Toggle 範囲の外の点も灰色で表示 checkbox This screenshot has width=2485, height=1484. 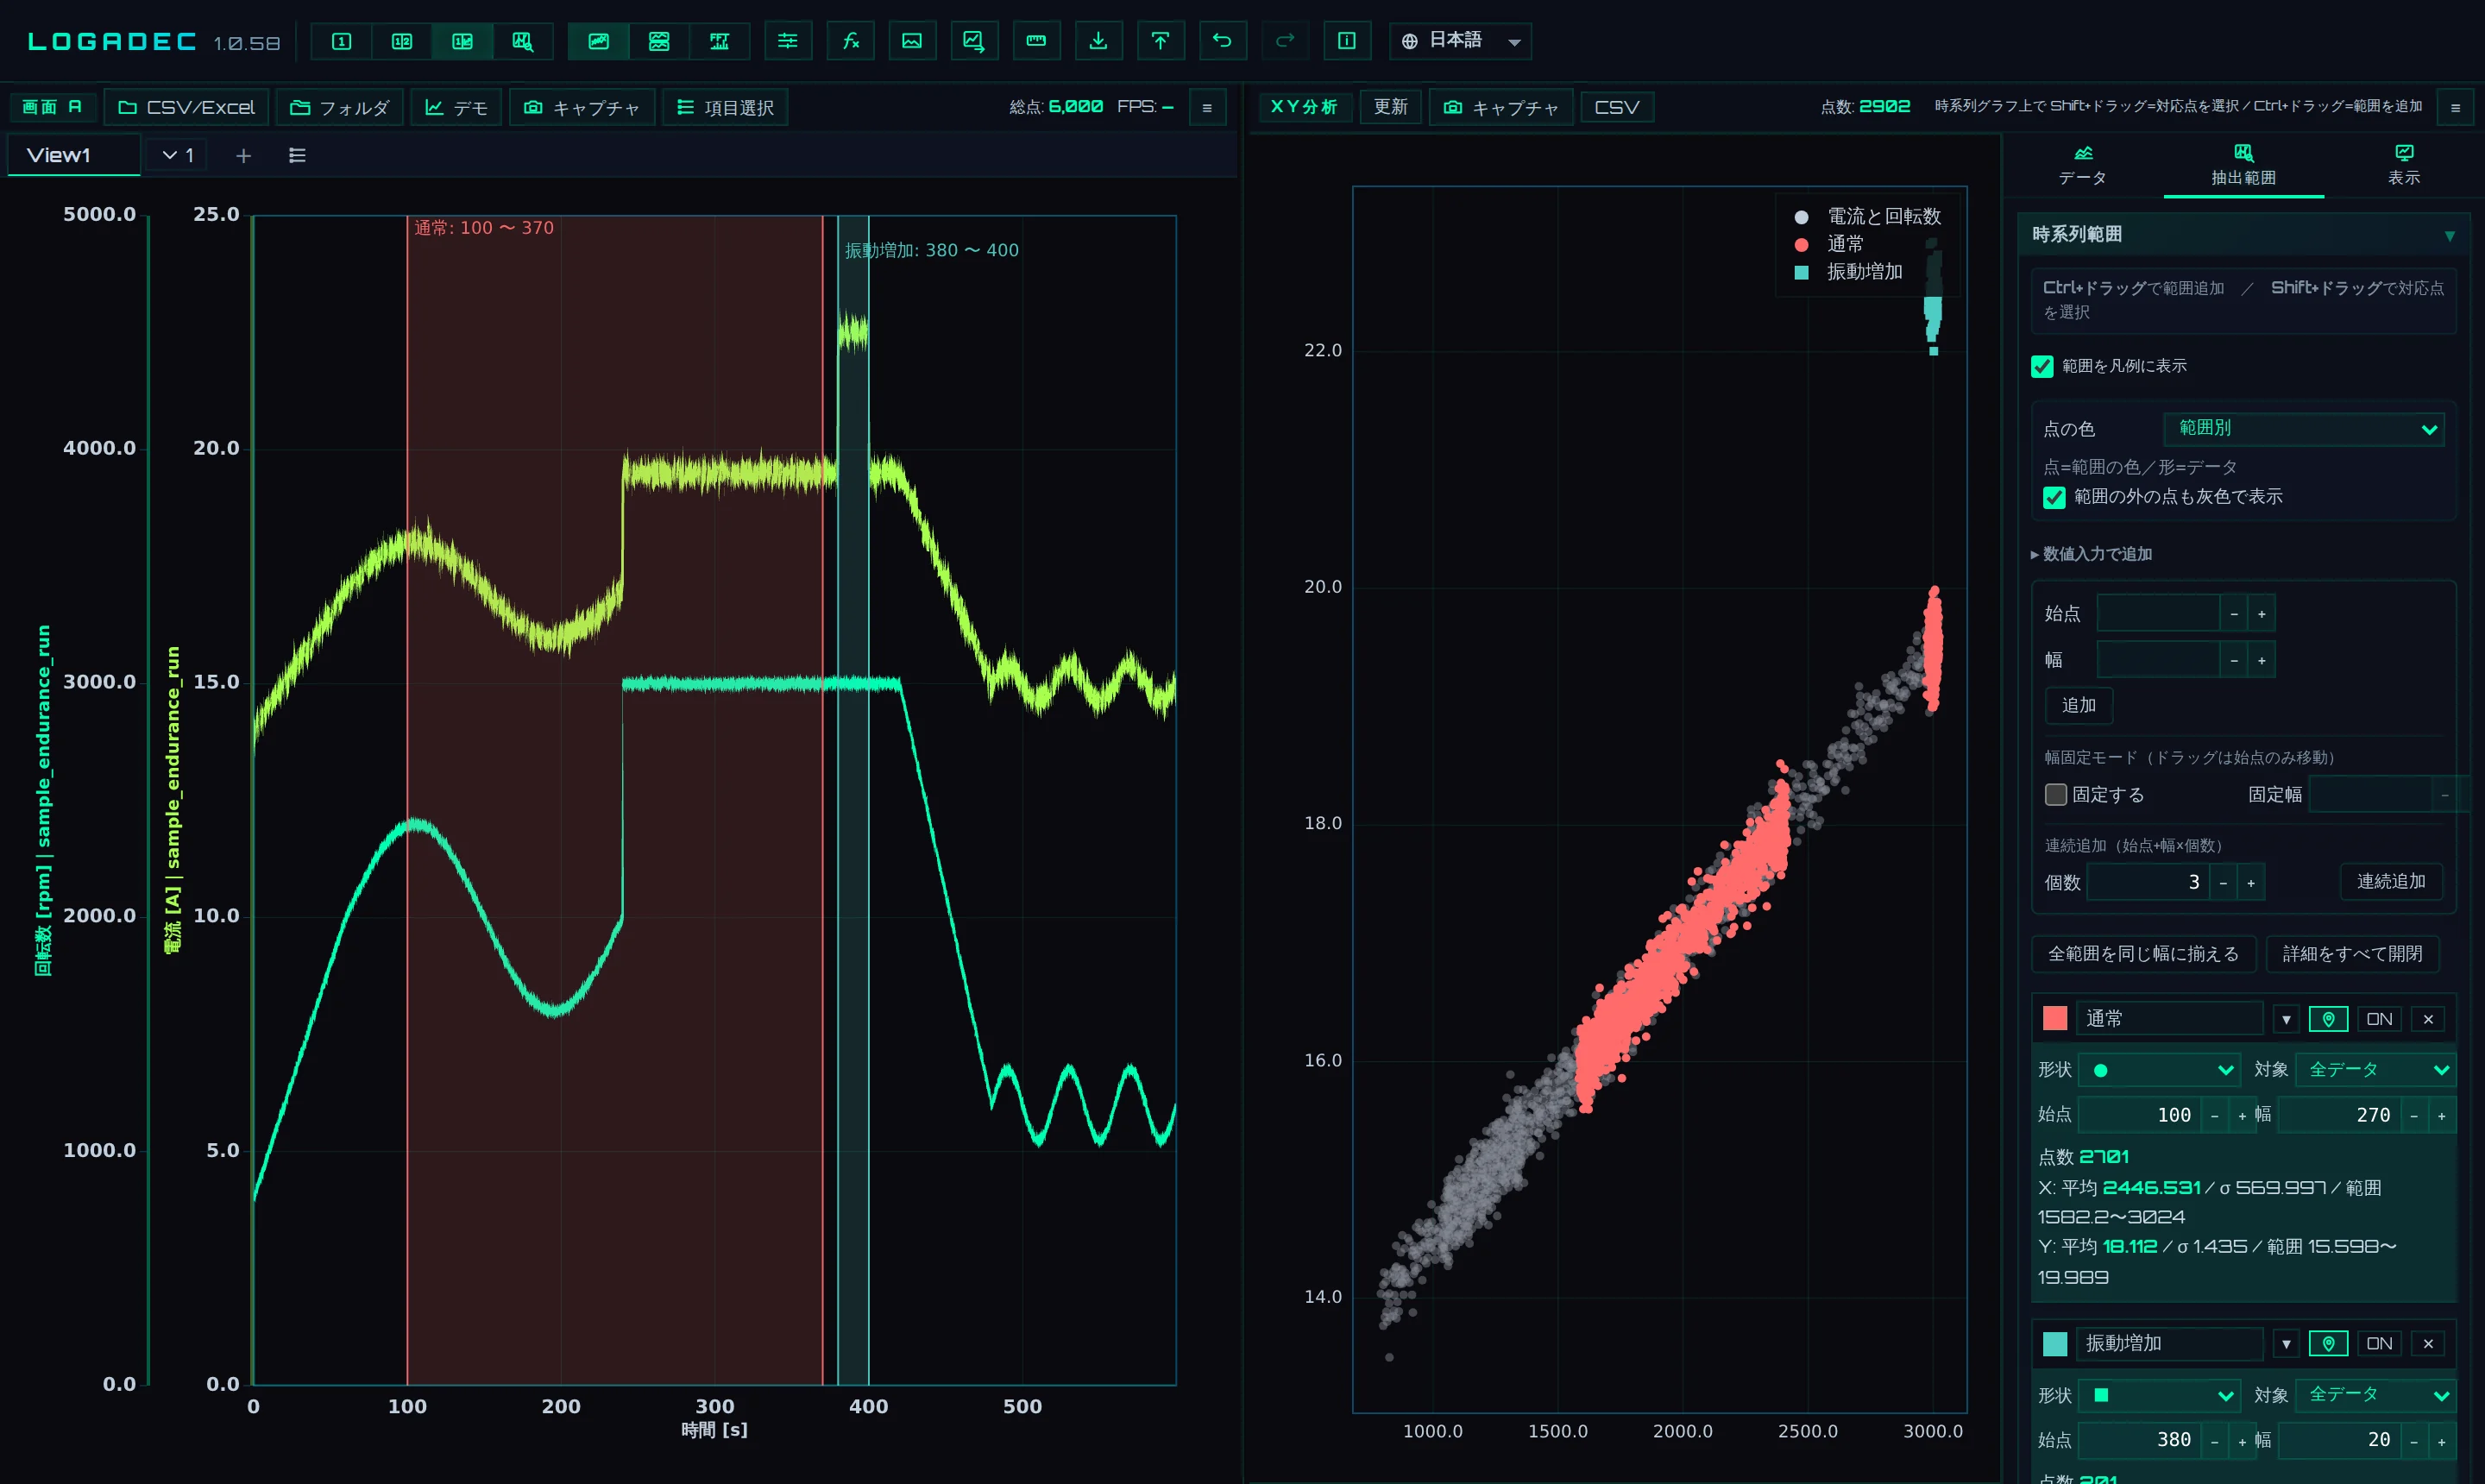(2054, 498)
